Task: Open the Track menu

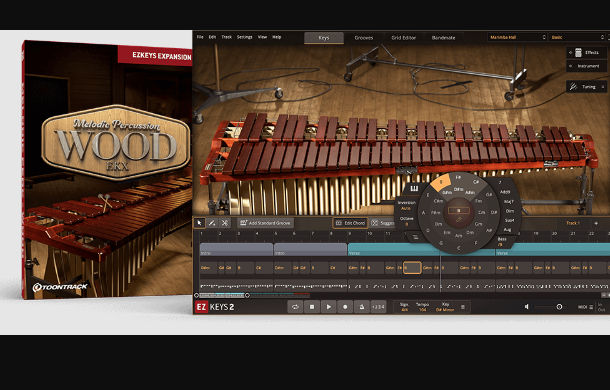Action: click(x=226, y=37)
